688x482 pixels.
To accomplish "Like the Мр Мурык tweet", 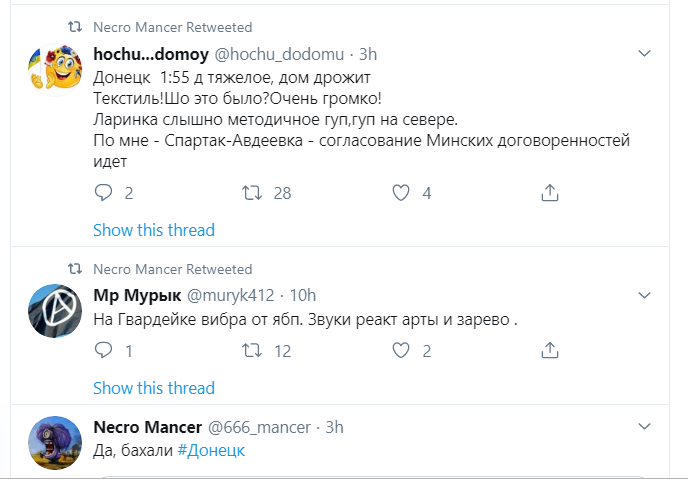I will point(401,350).
